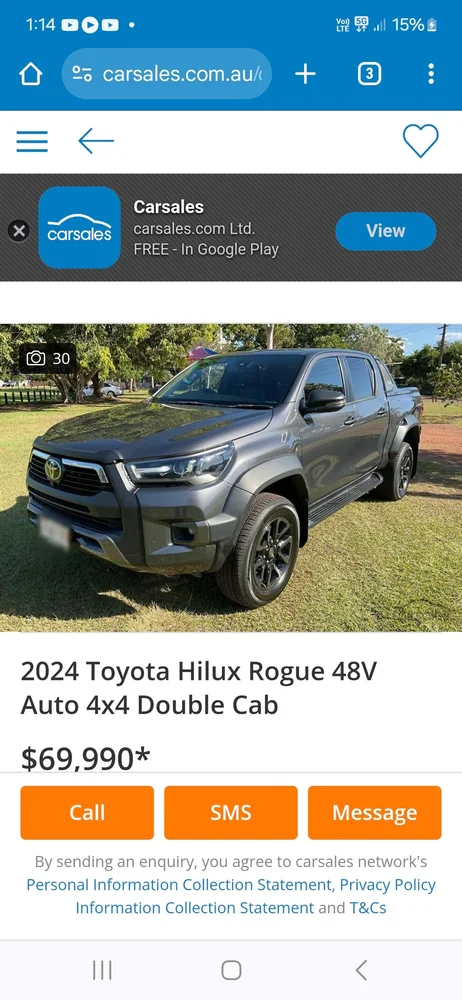The height and width of the screenshot is (1000, 462).
Task: Click View to open Carsales app
Action: (386, 231)
